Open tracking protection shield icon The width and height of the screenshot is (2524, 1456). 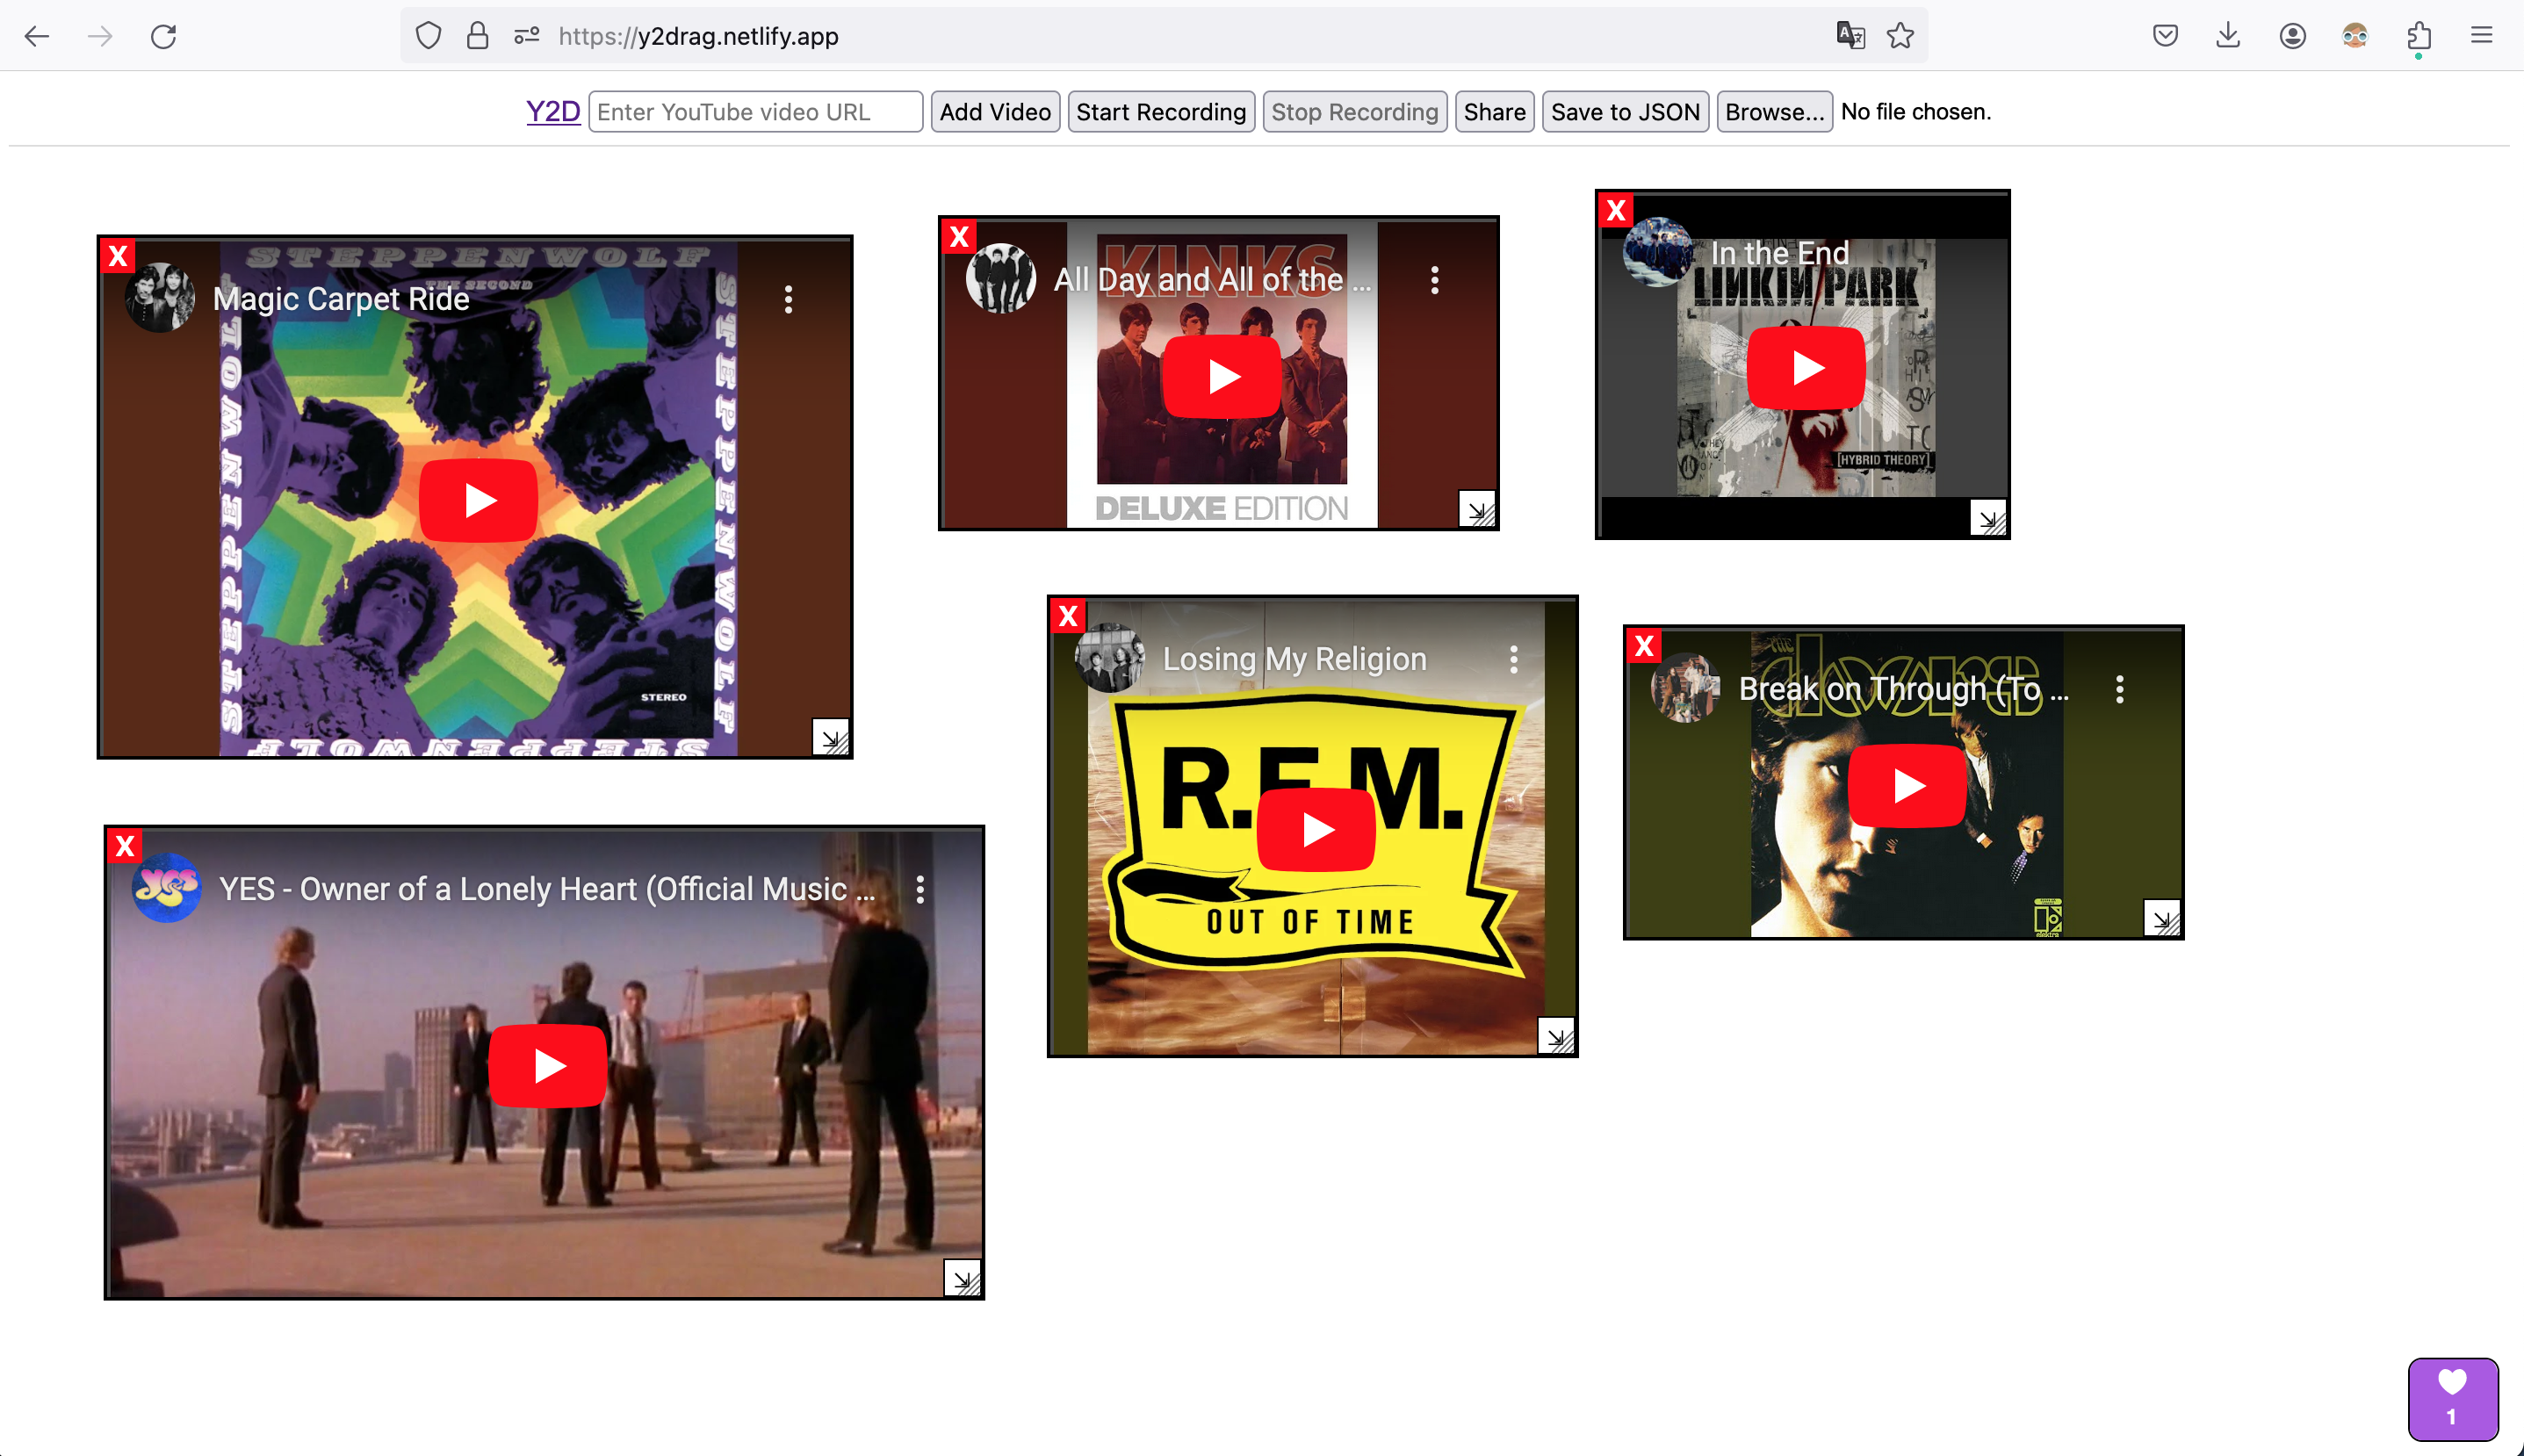(x=429, y=36)
